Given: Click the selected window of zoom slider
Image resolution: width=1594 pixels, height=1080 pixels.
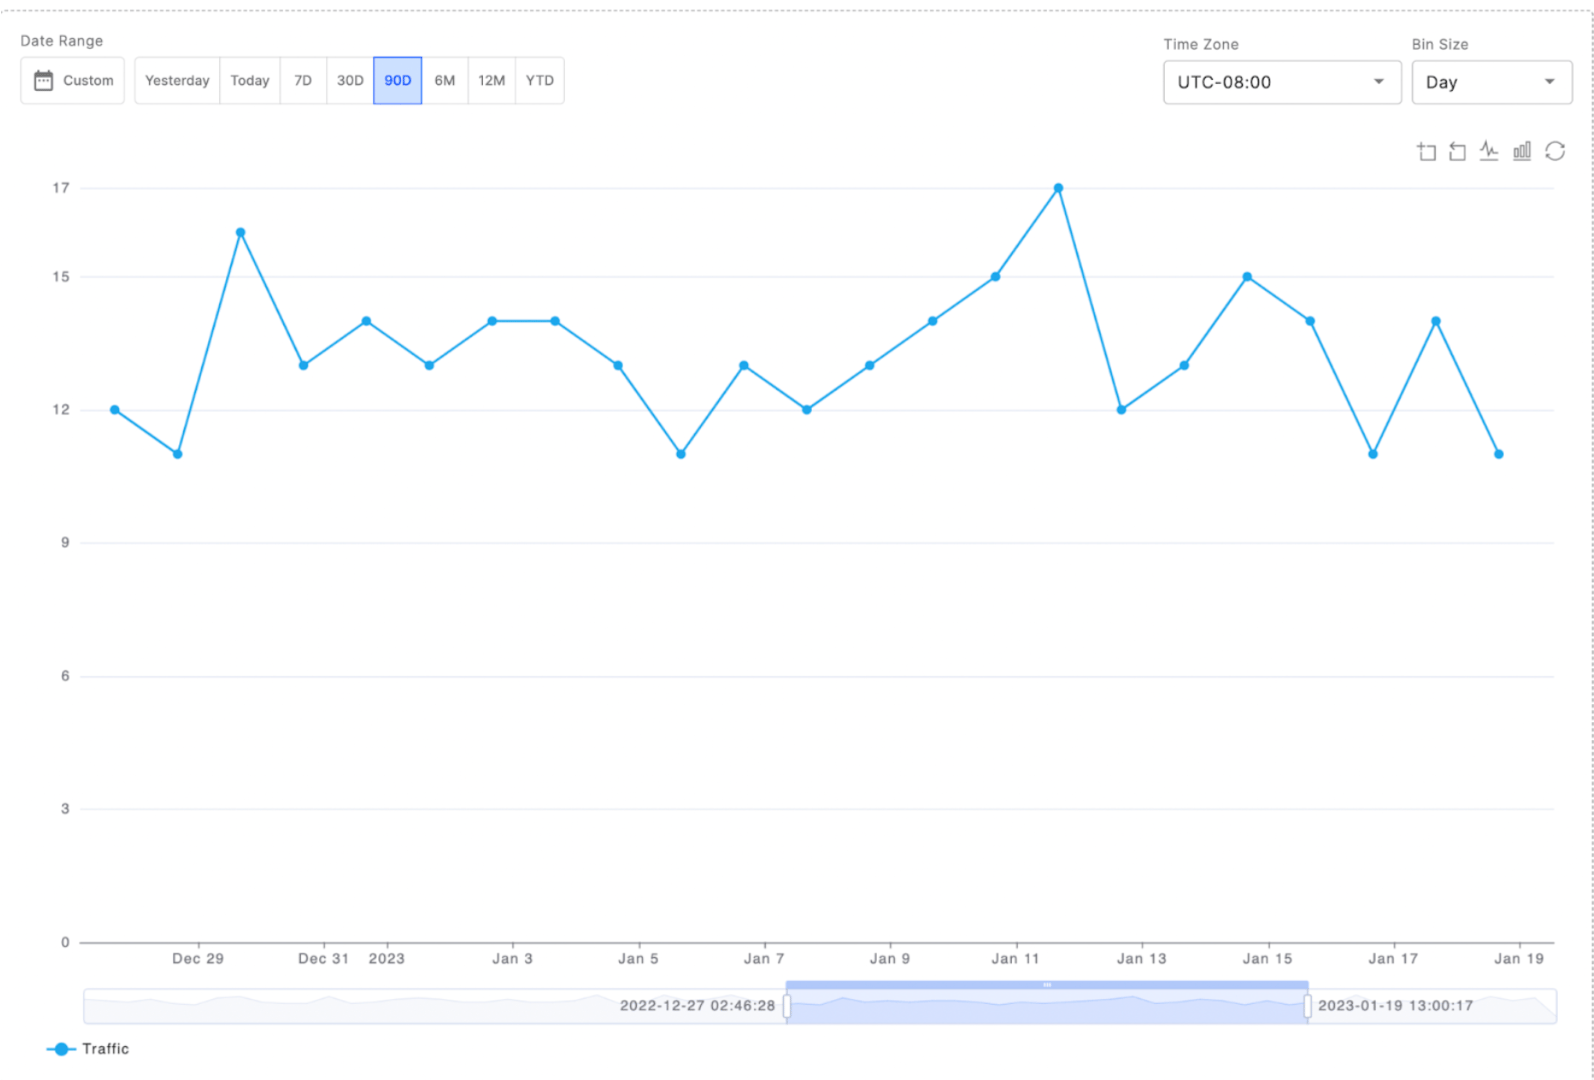Looking at the screenshot, I should [1047, 1007].
